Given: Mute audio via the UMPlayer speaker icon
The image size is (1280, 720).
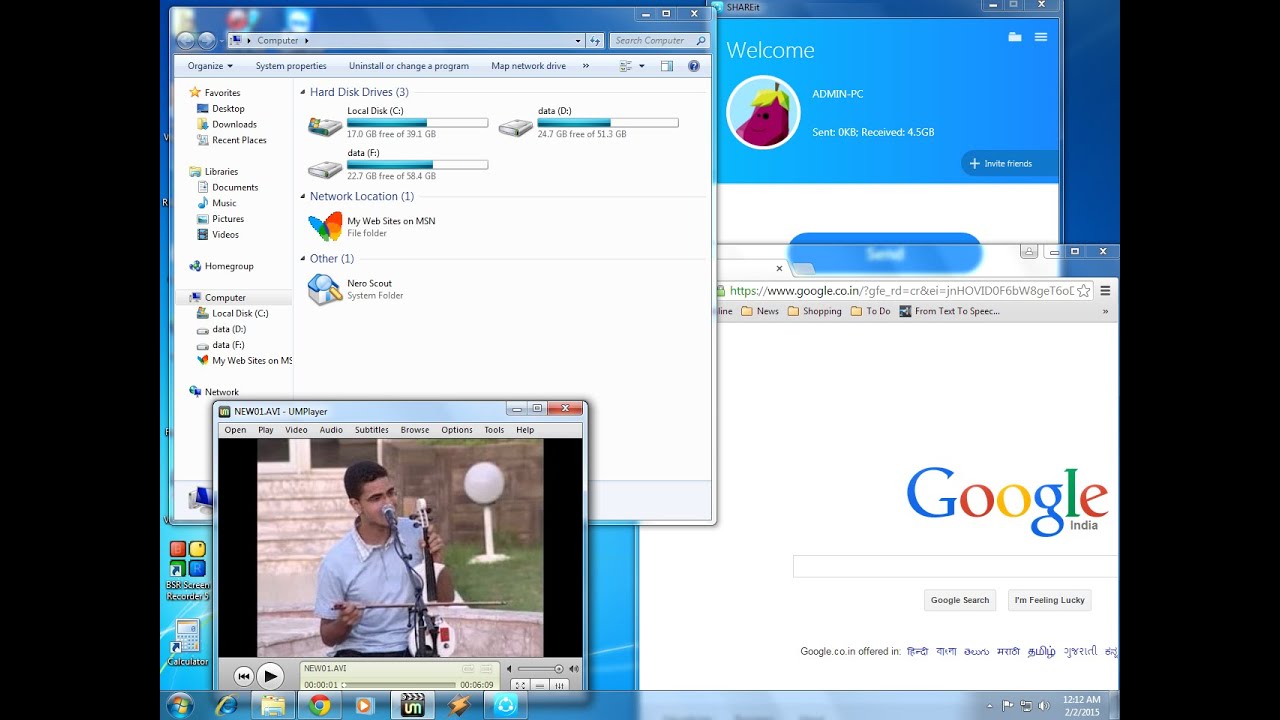Looking at the screenshot, I should [x=510, y=669].
